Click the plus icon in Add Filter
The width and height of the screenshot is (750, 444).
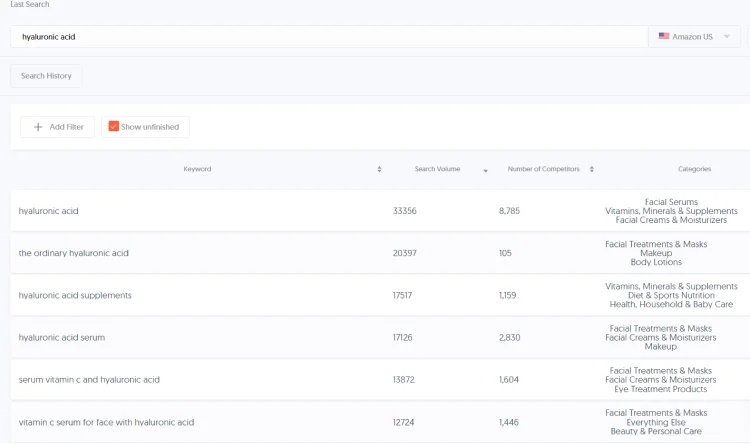coord(38,127)
